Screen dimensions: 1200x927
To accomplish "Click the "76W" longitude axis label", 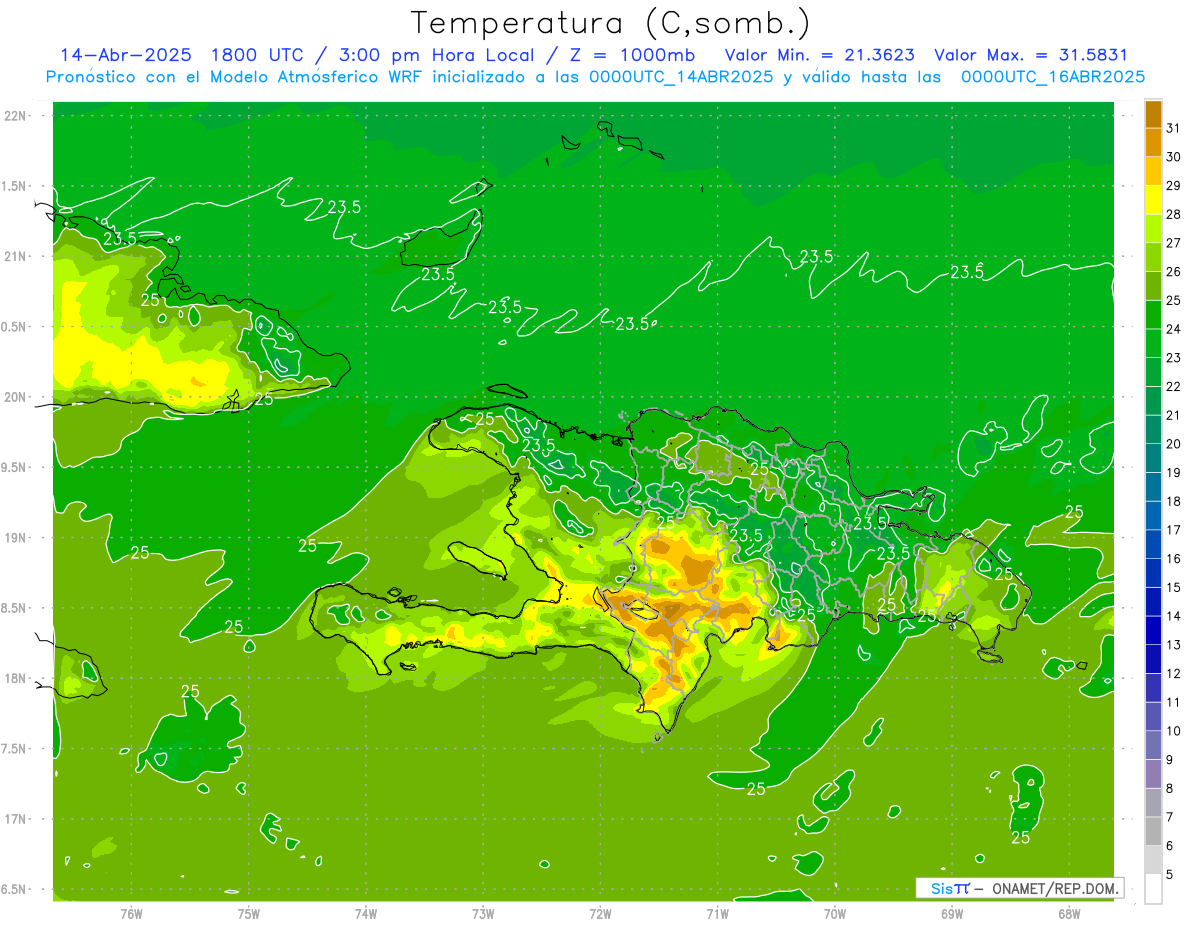I will click(131, 913).
